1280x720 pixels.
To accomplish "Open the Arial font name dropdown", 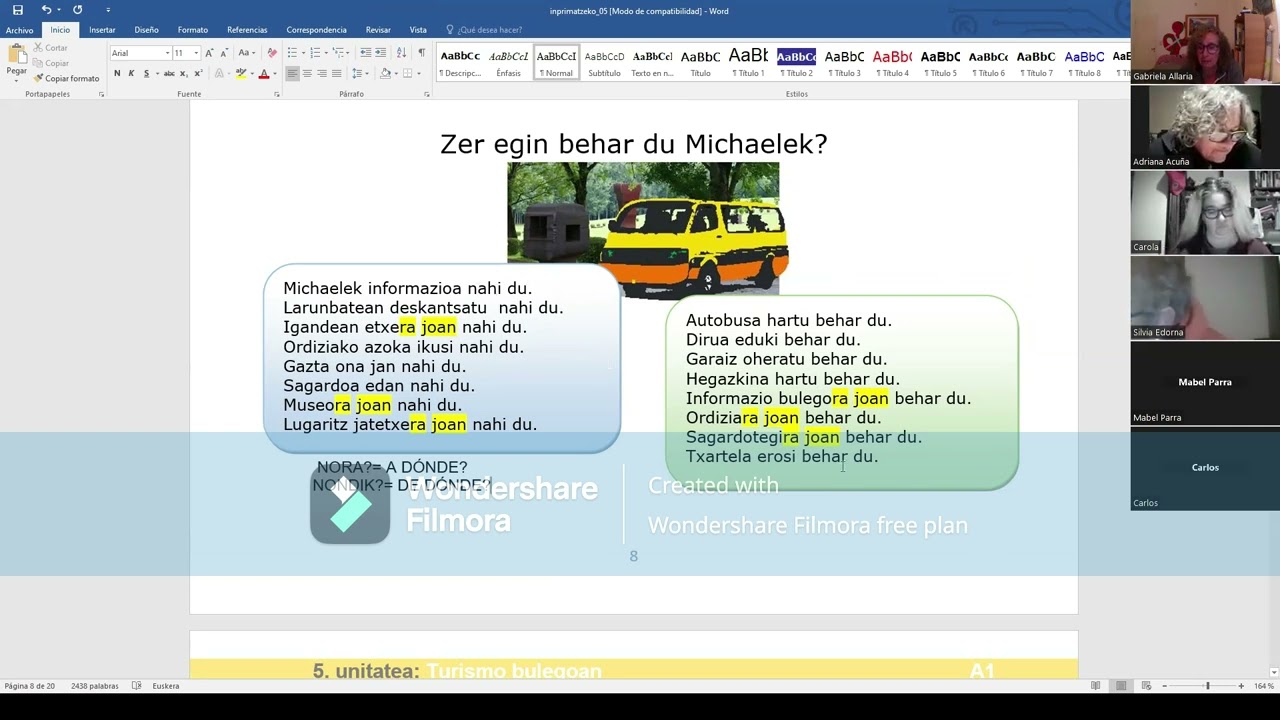I will 167,53.
